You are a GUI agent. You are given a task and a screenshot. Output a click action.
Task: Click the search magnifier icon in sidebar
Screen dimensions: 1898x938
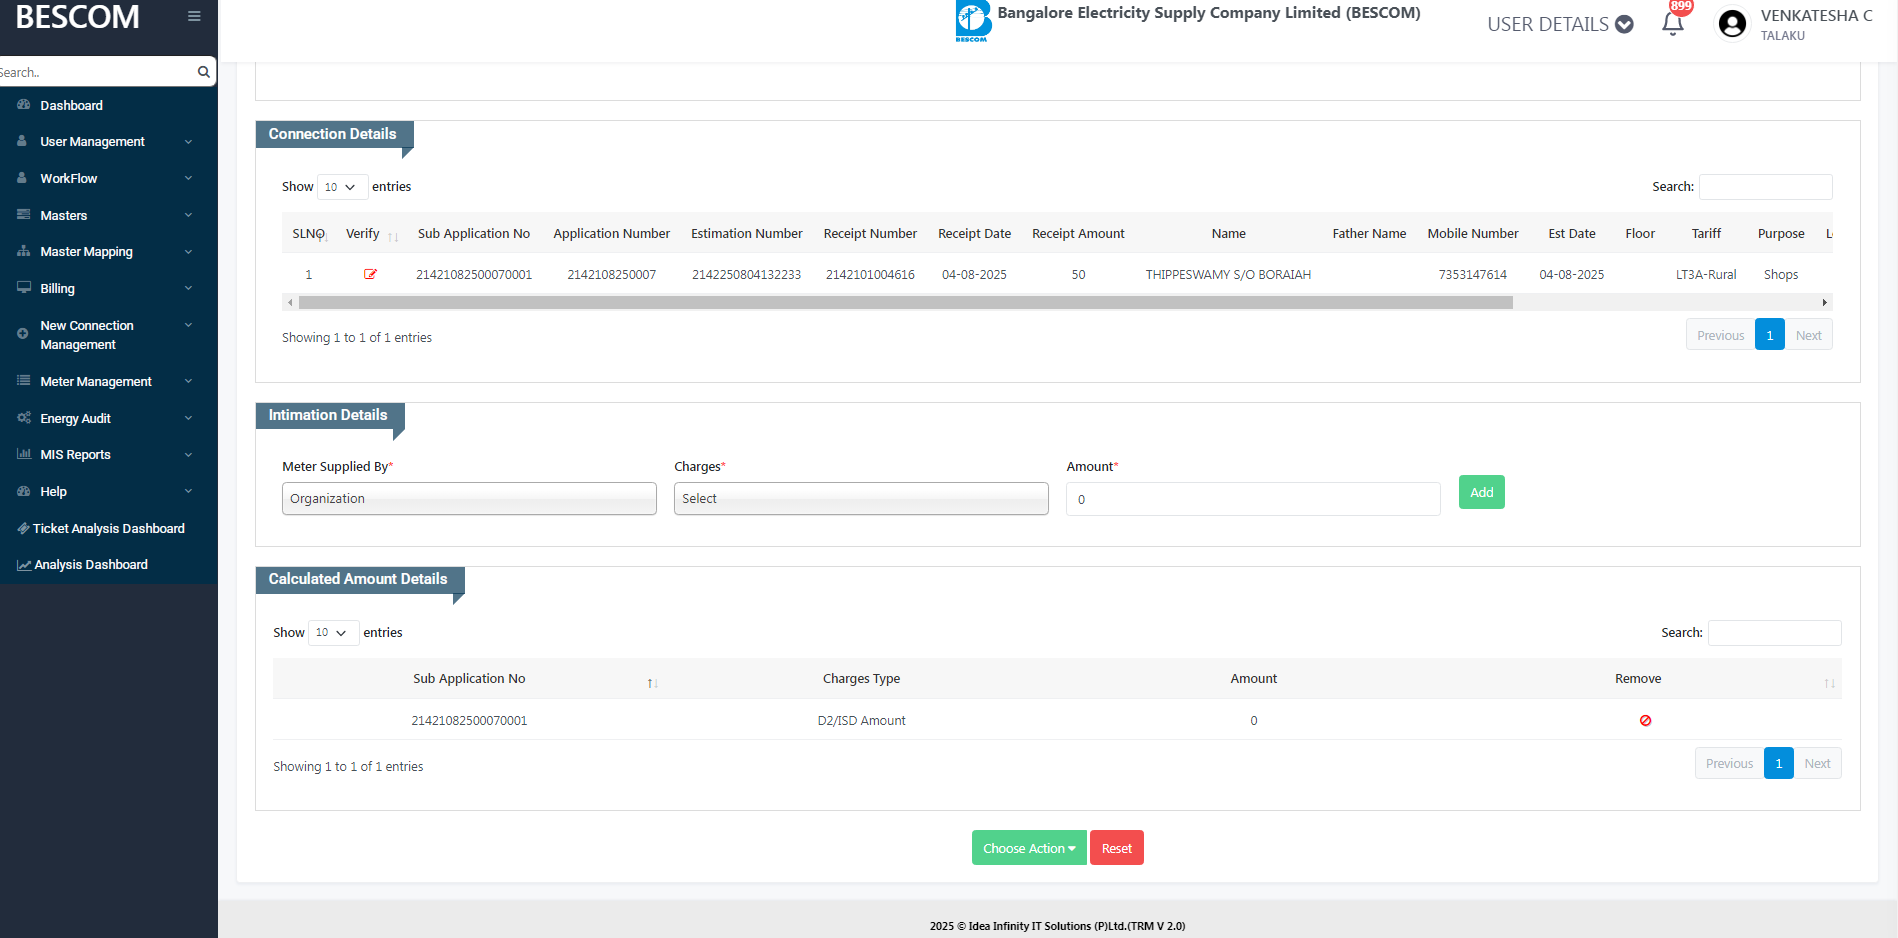204,72
